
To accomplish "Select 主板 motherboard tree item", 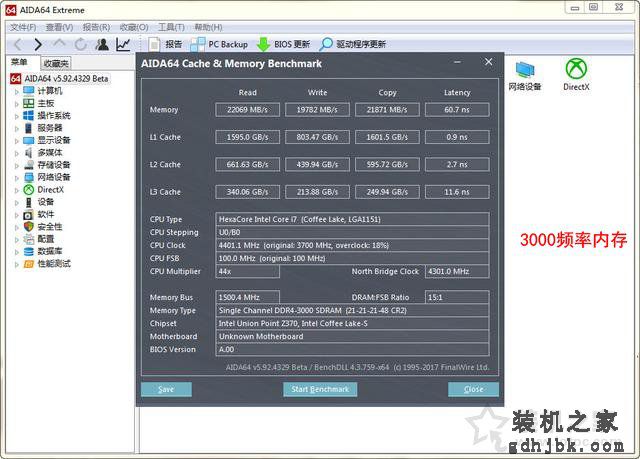I will pos(39,103).
